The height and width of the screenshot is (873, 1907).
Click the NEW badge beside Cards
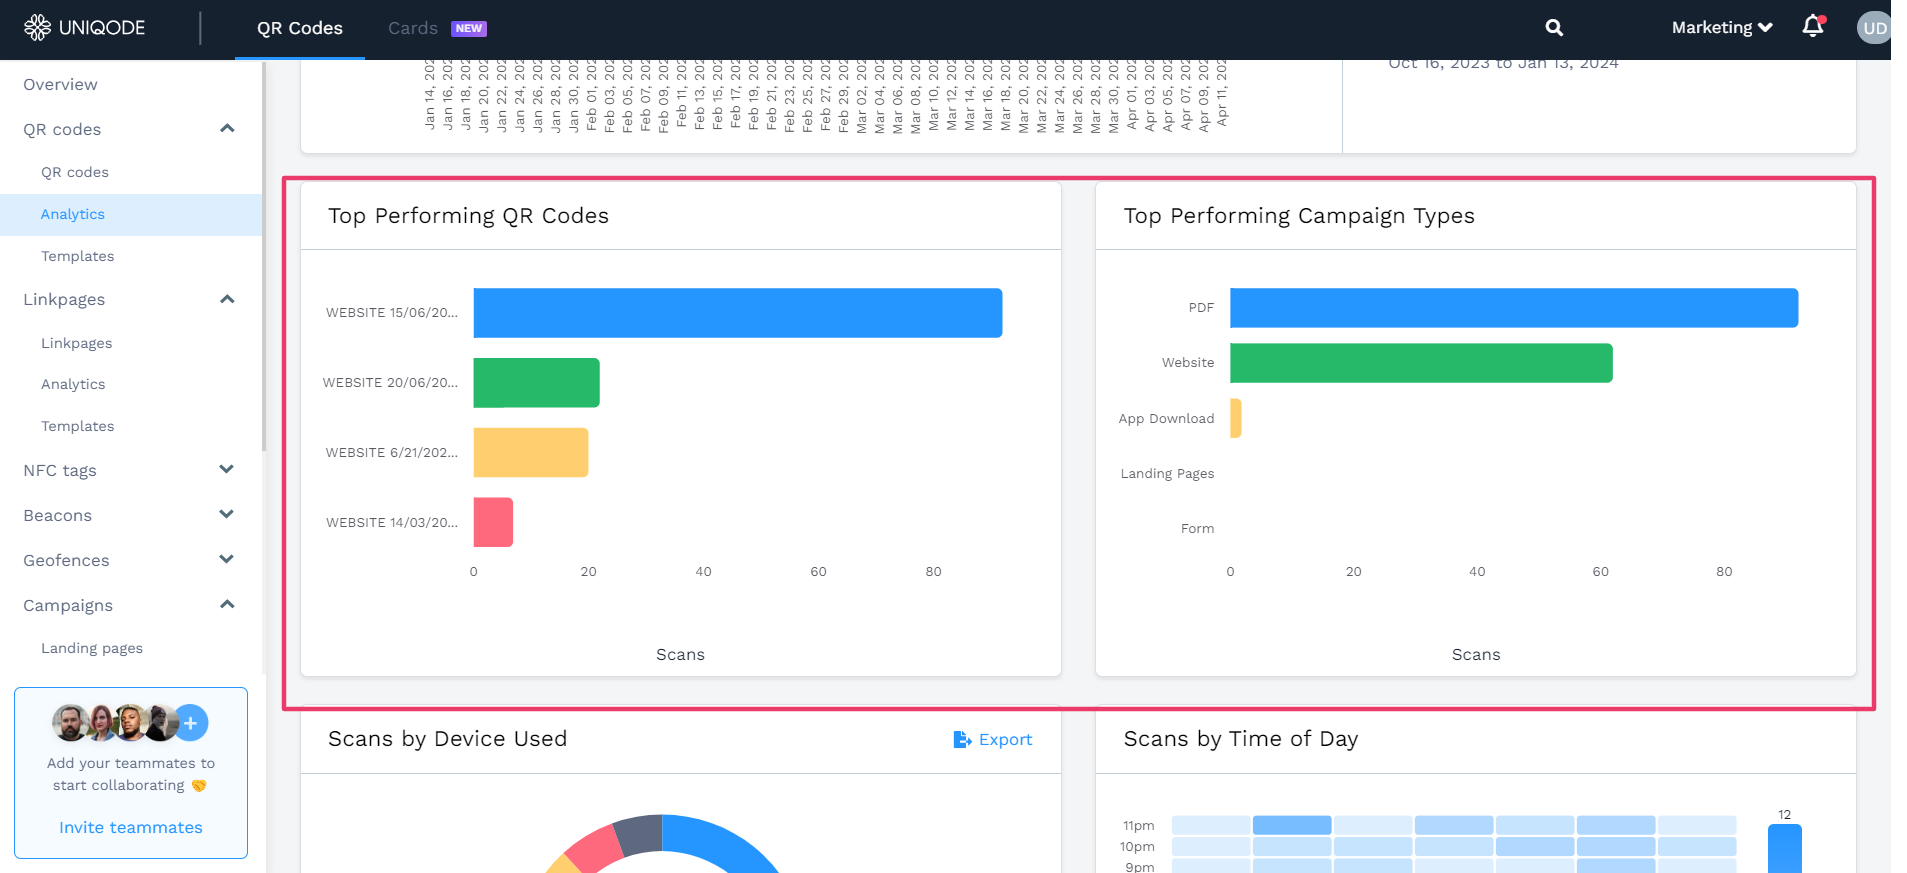pos(469,28)
